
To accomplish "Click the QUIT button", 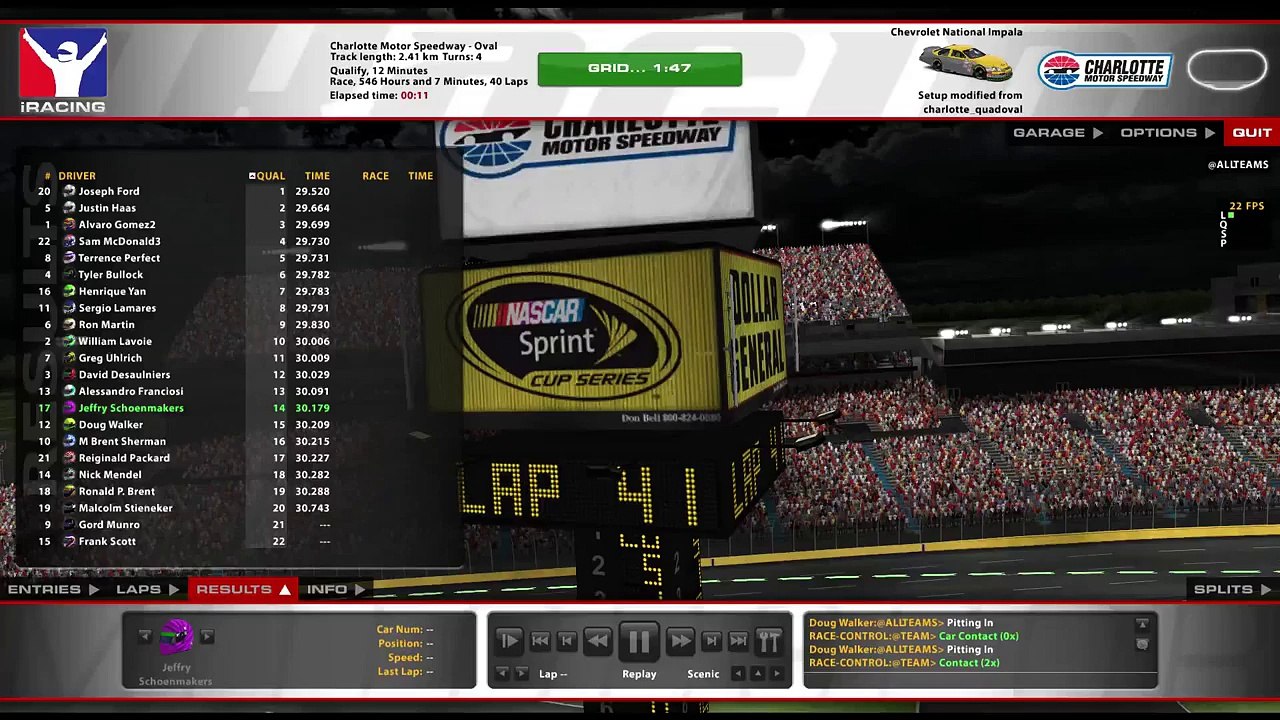I will pyautogui.click(x=1251, y=132).
